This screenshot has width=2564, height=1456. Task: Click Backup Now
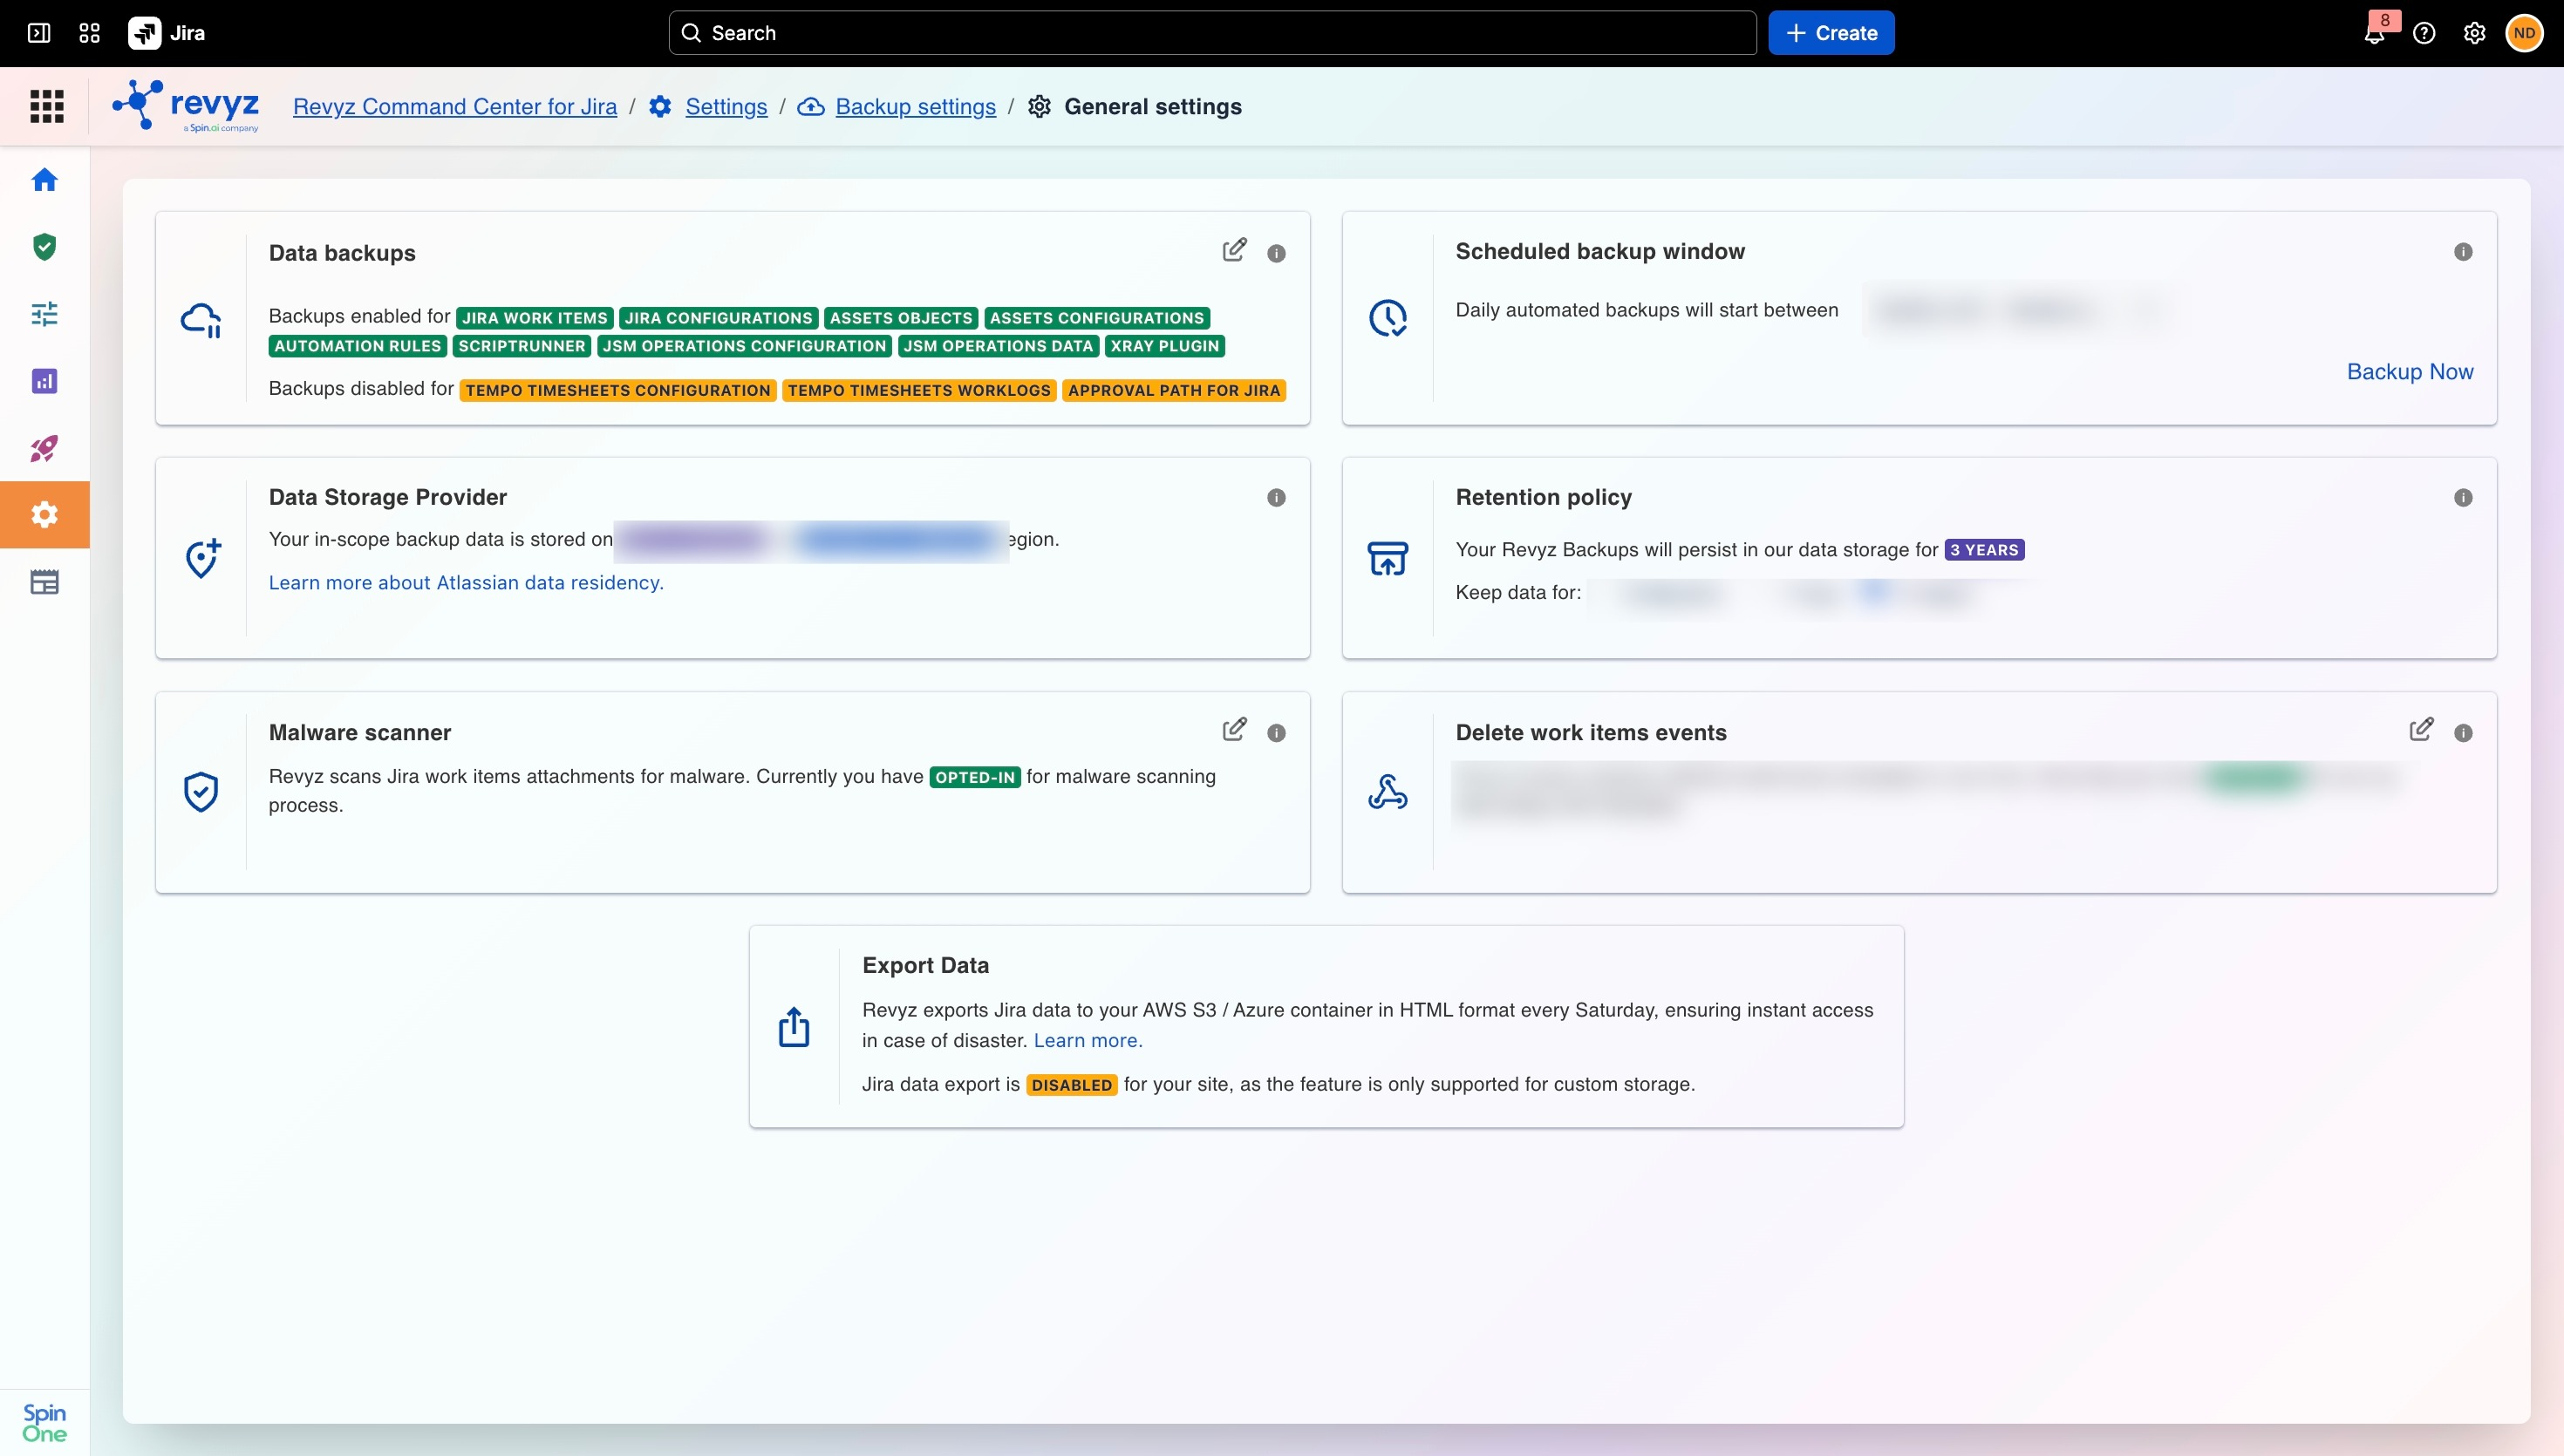[2410, 372]
